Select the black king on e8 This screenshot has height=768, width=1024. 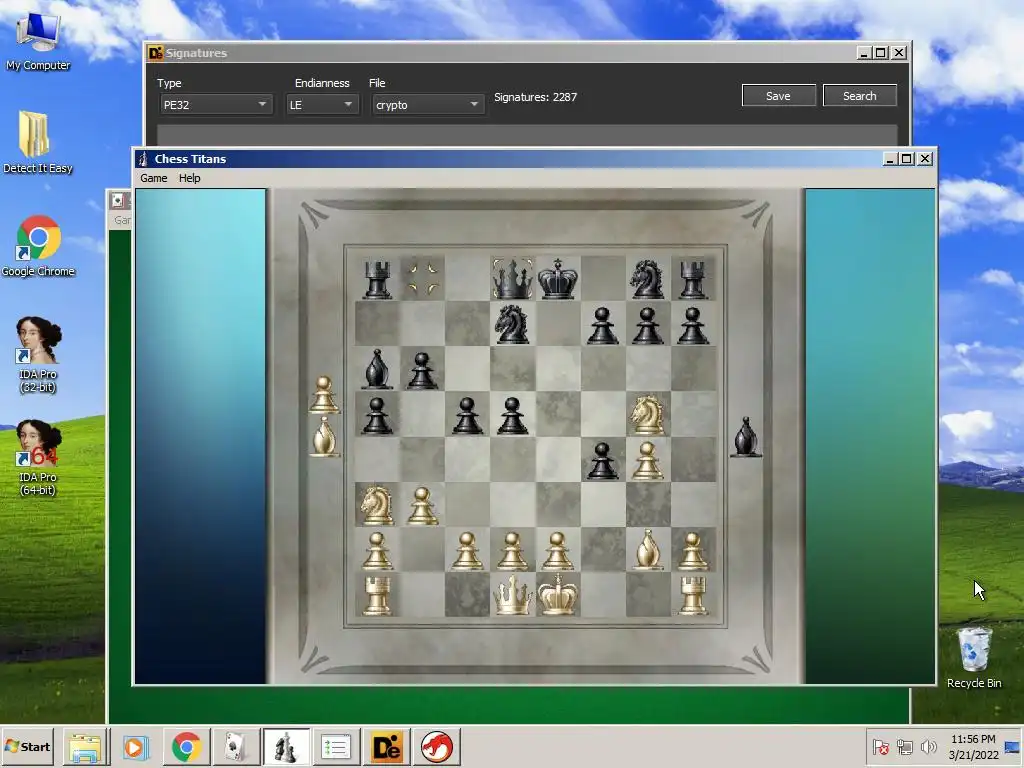pos(557,279)
